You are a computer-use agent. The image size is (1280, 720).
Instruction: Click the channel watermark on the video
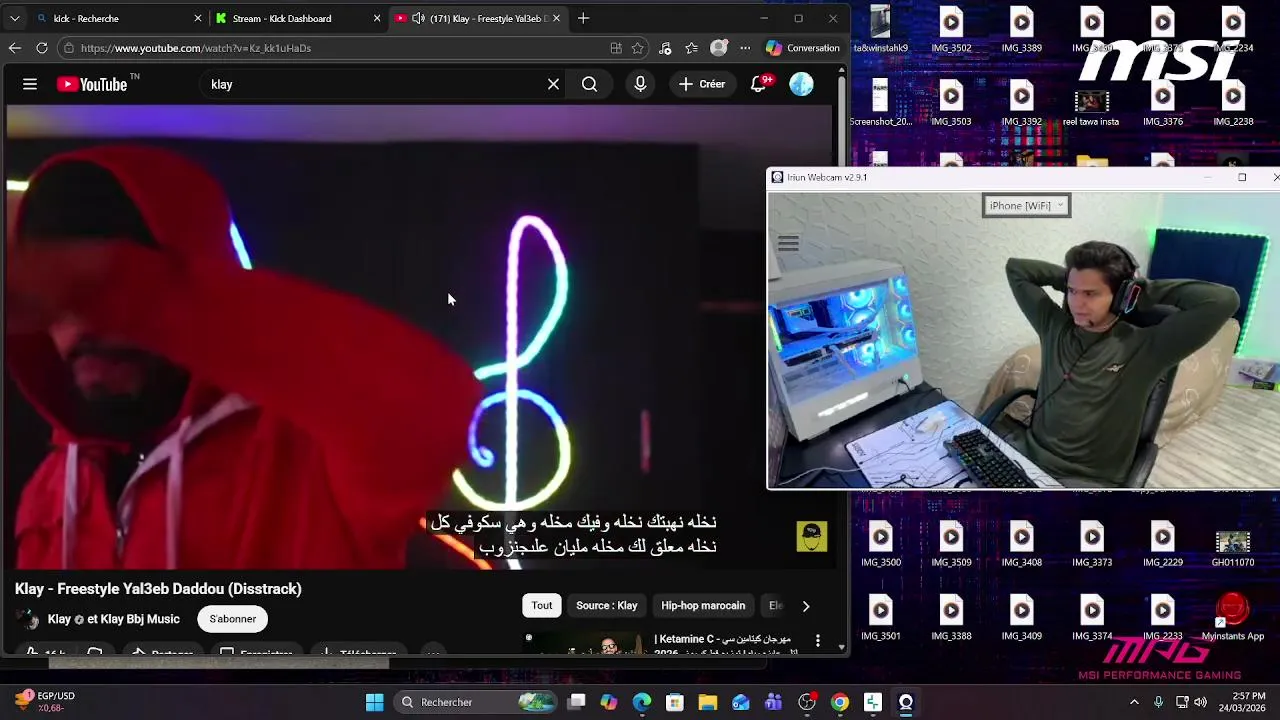pyautogui.click(x=812, y=536)
